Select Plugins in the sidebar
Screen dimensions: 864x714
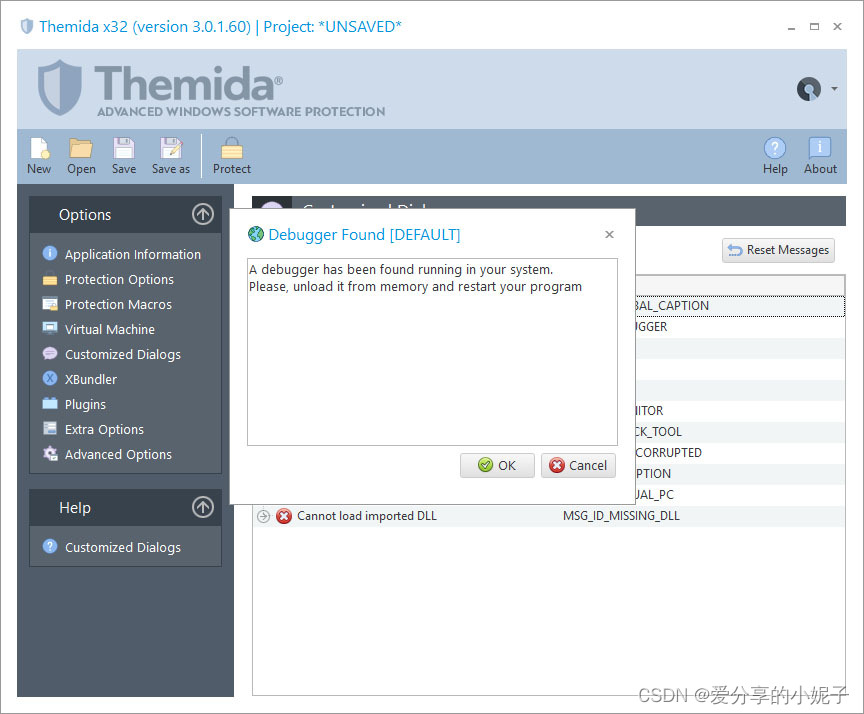click(x=85, y=404)
